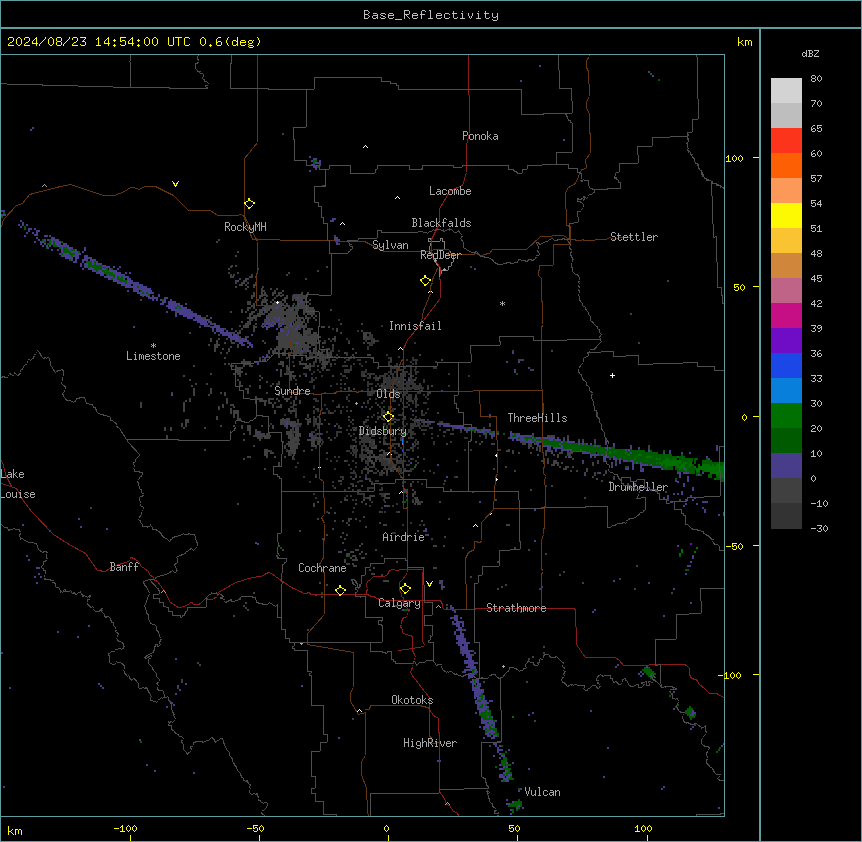The image size is (862, 842).
Task: Click the asterisk marker above Limestone
Action: pyautogui.click(x=153, y=346)
